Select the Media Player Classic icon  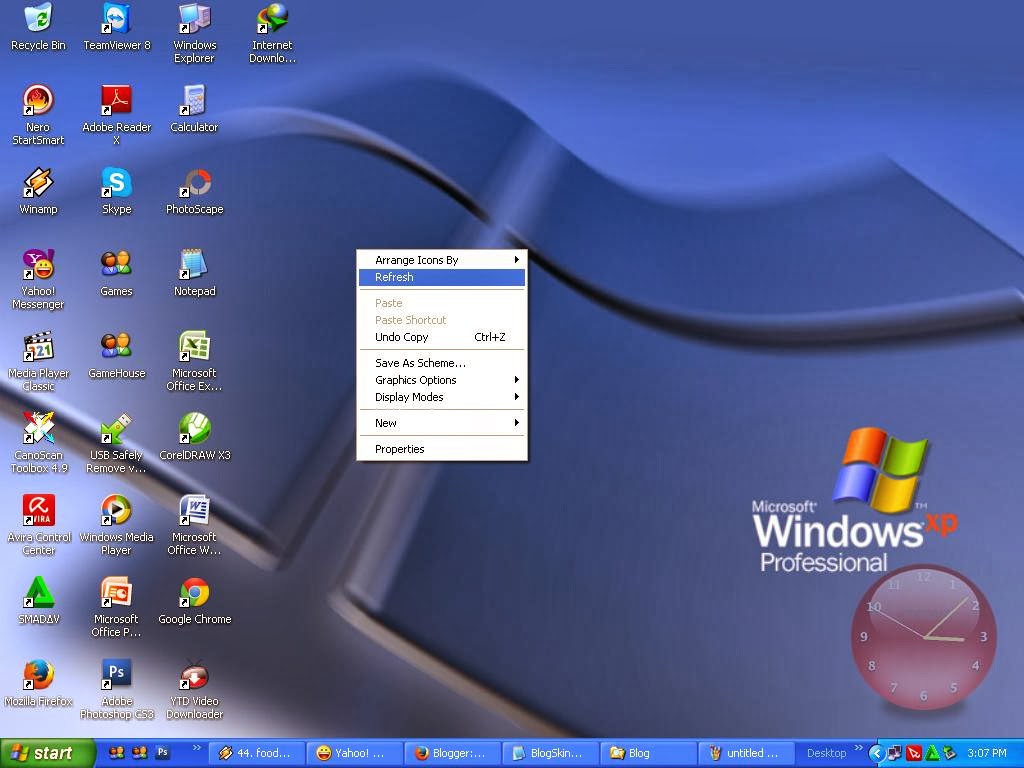coord(38,361)
